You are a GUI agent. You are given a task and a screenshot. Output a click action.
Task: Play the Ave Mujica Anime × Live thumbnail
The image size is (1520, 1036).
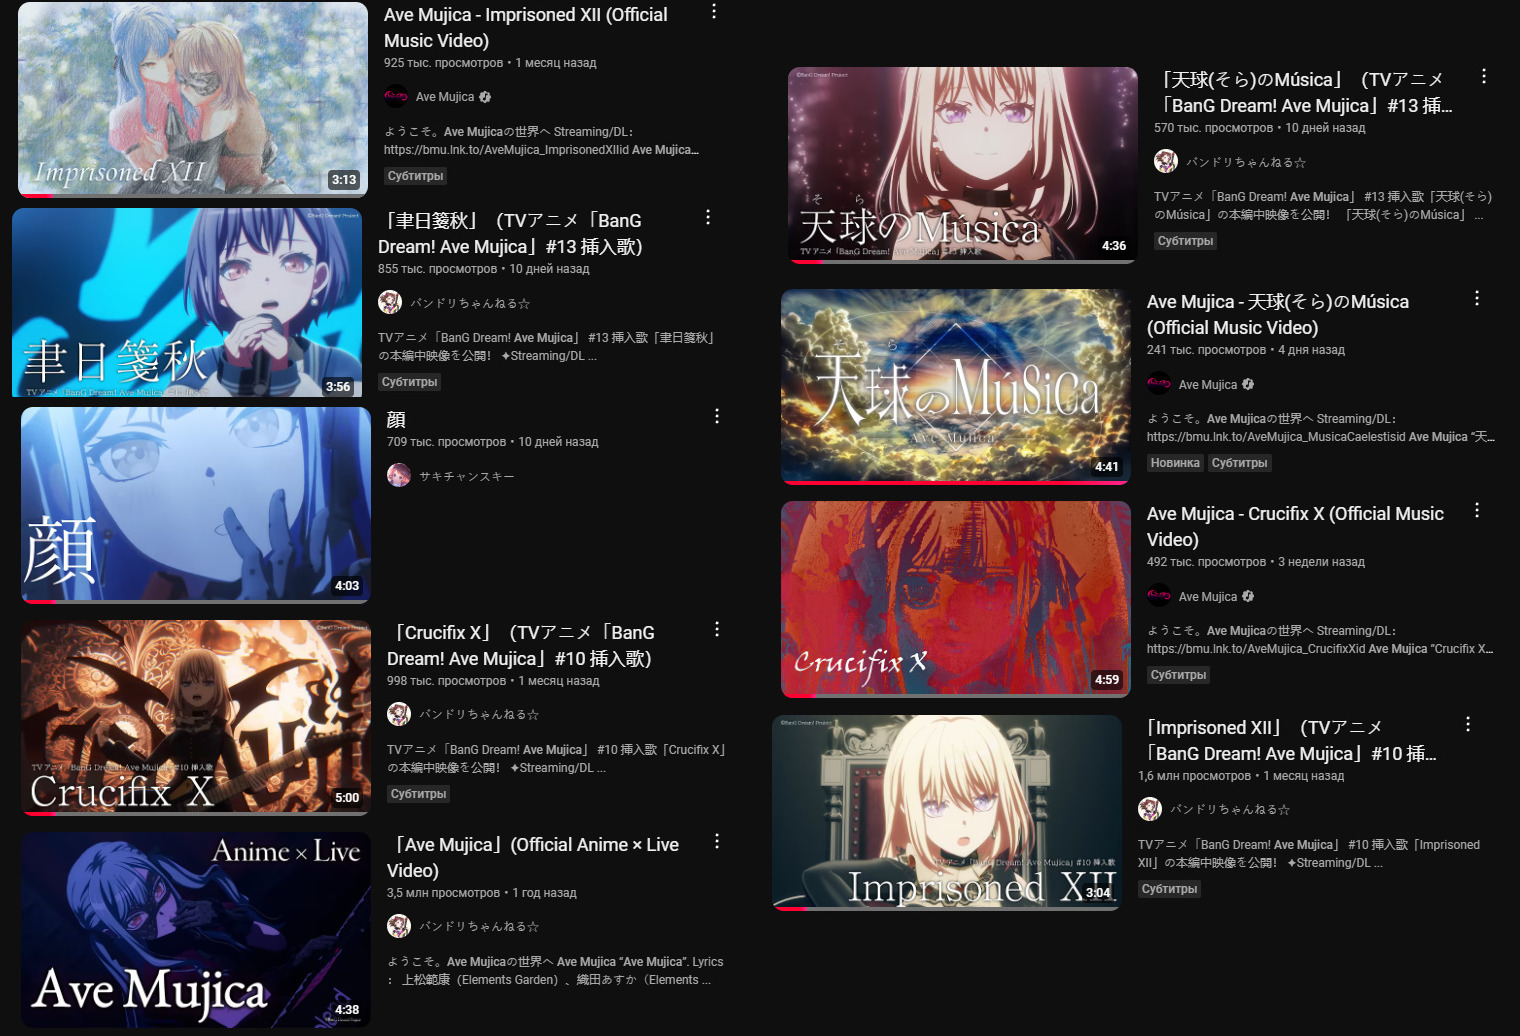[196, 930]
